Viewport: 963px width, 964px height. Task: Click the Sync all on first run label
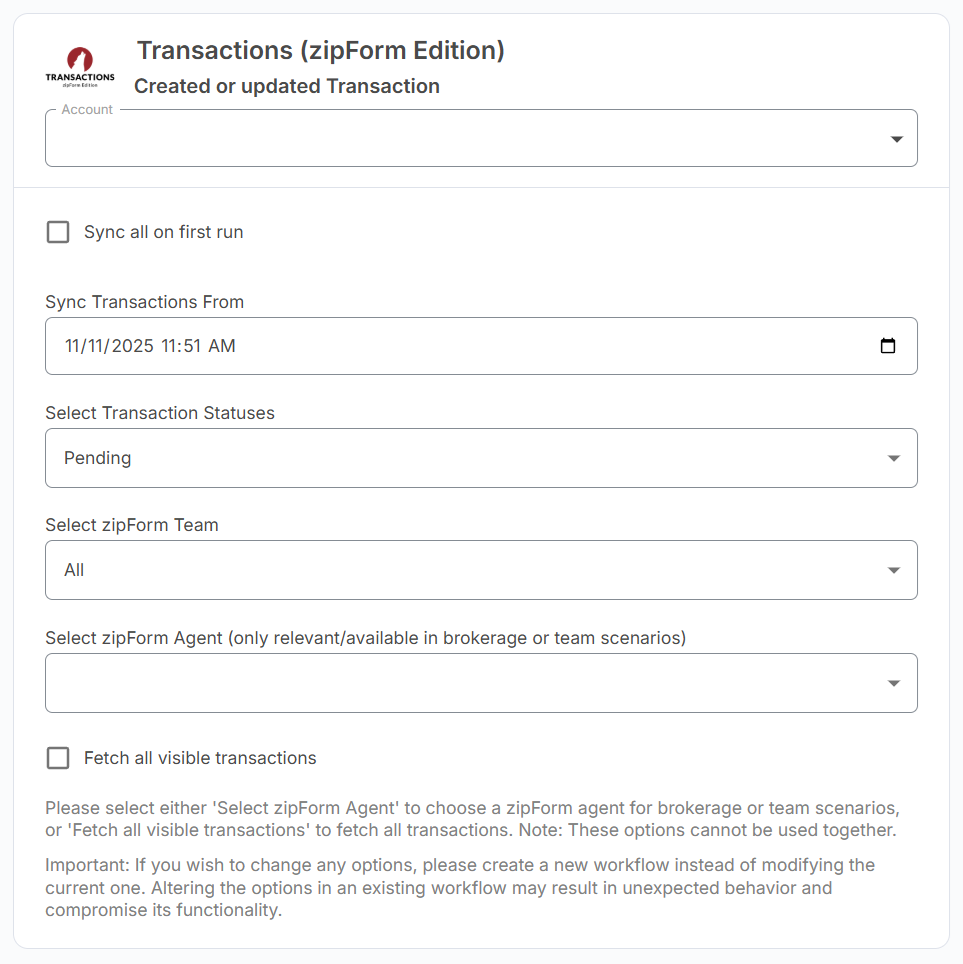pos(164,232)
